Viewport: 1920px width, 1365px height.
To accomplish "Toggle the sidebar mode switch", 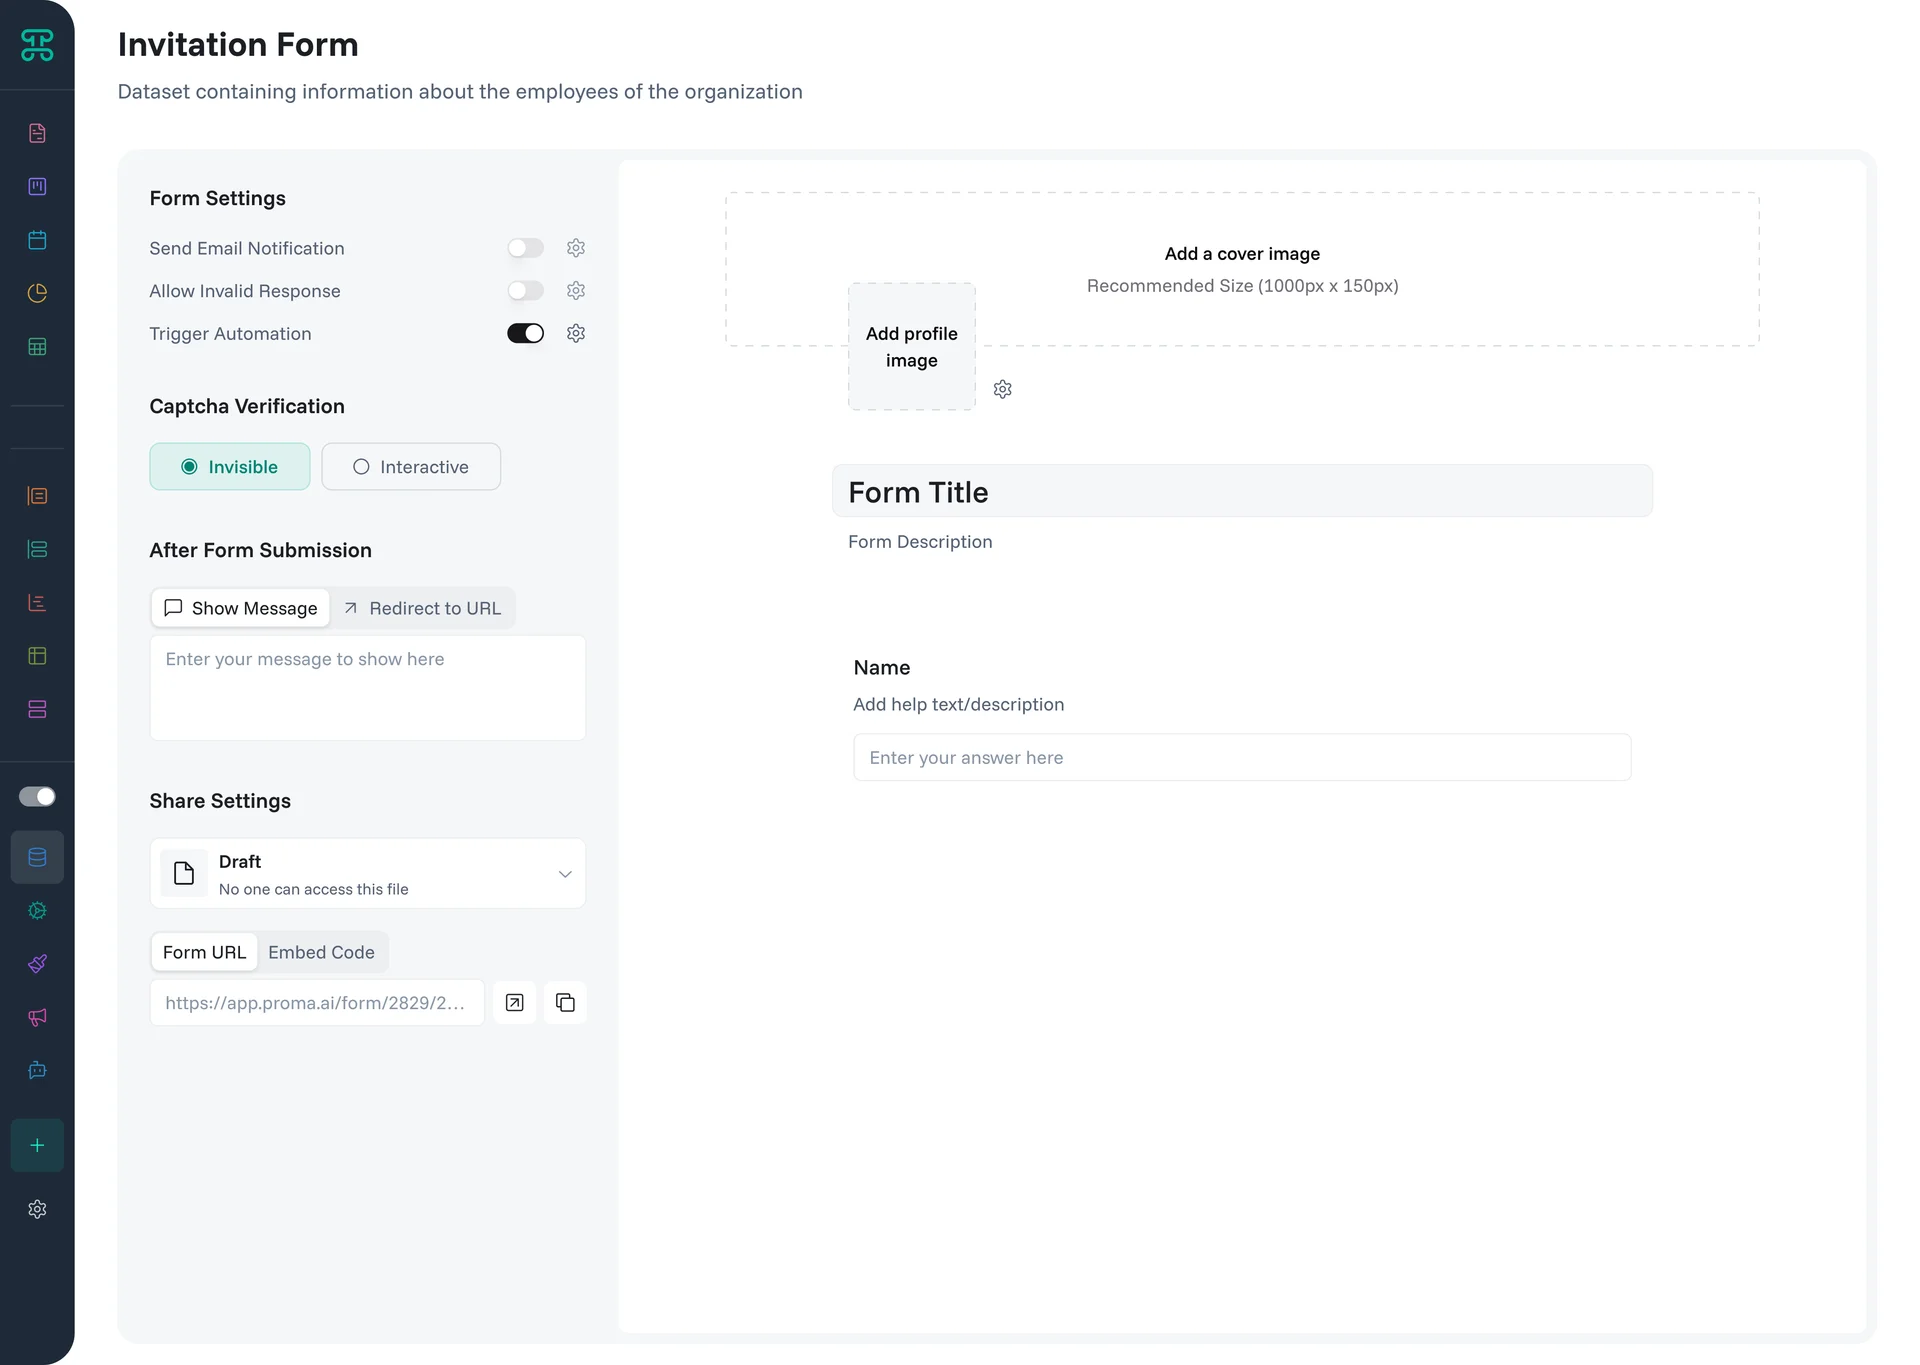I will tap(37, 796).
